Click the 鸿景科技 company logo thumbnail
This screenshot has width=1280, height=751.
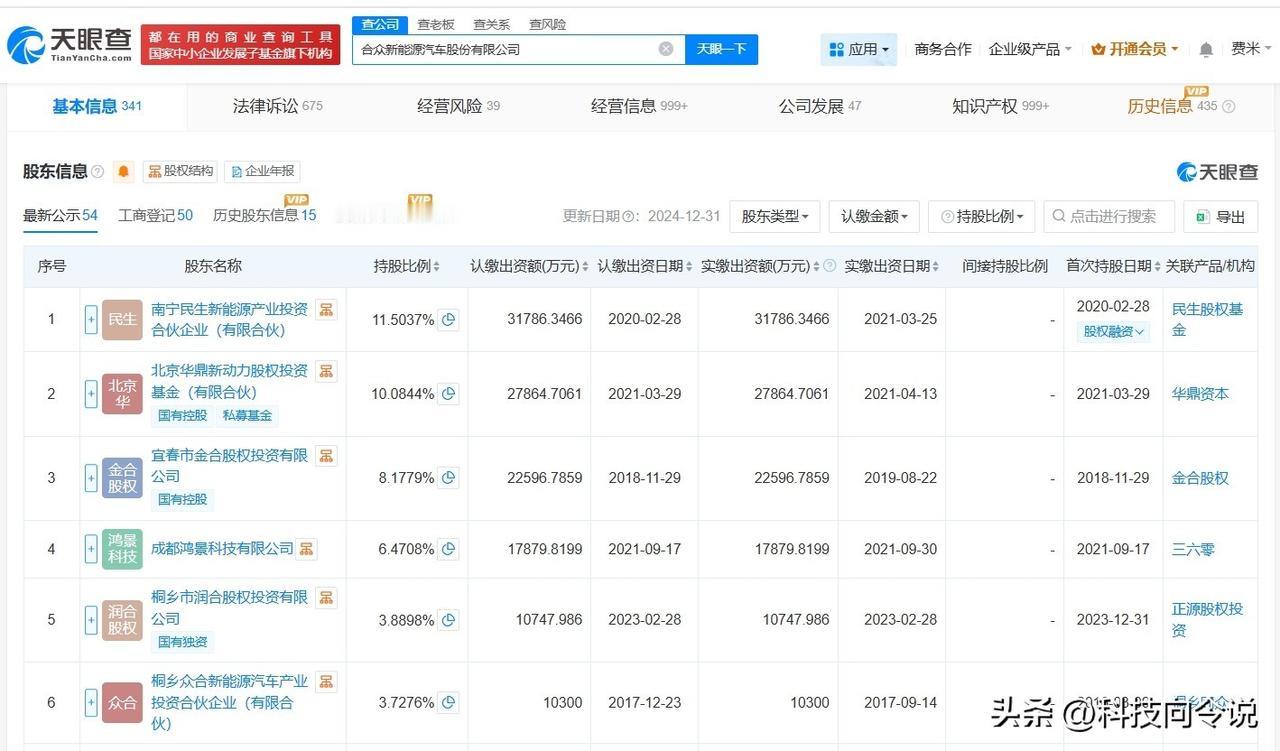122,549
